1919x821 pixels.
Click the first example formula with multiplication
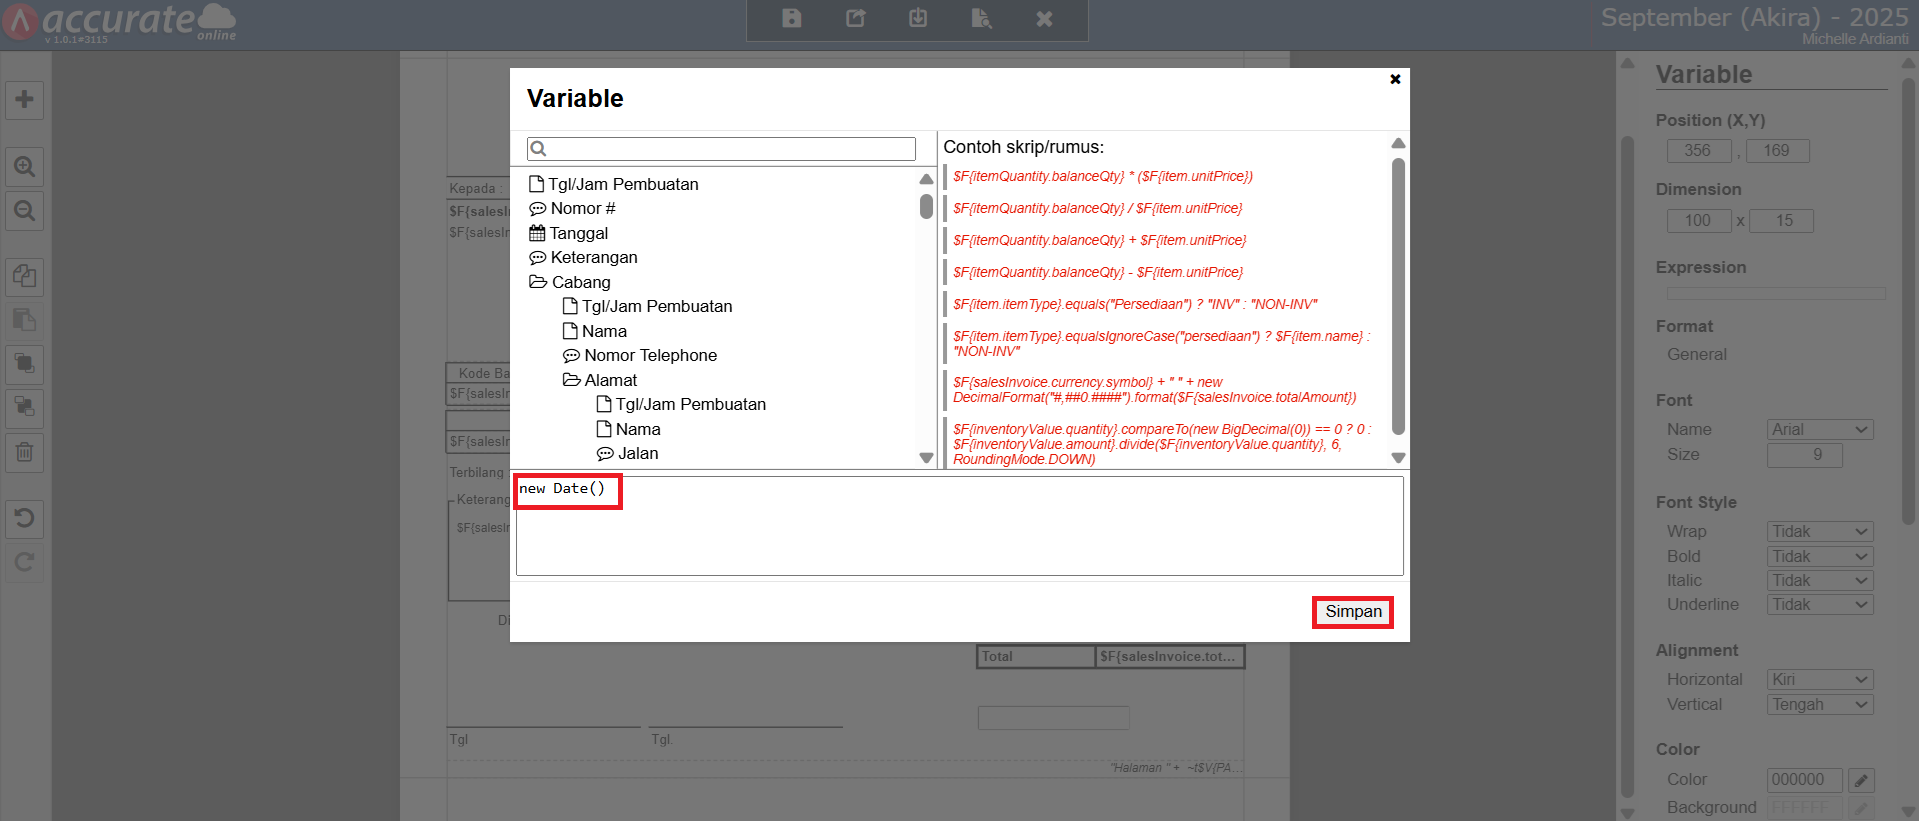click(x=1102, y=177)
